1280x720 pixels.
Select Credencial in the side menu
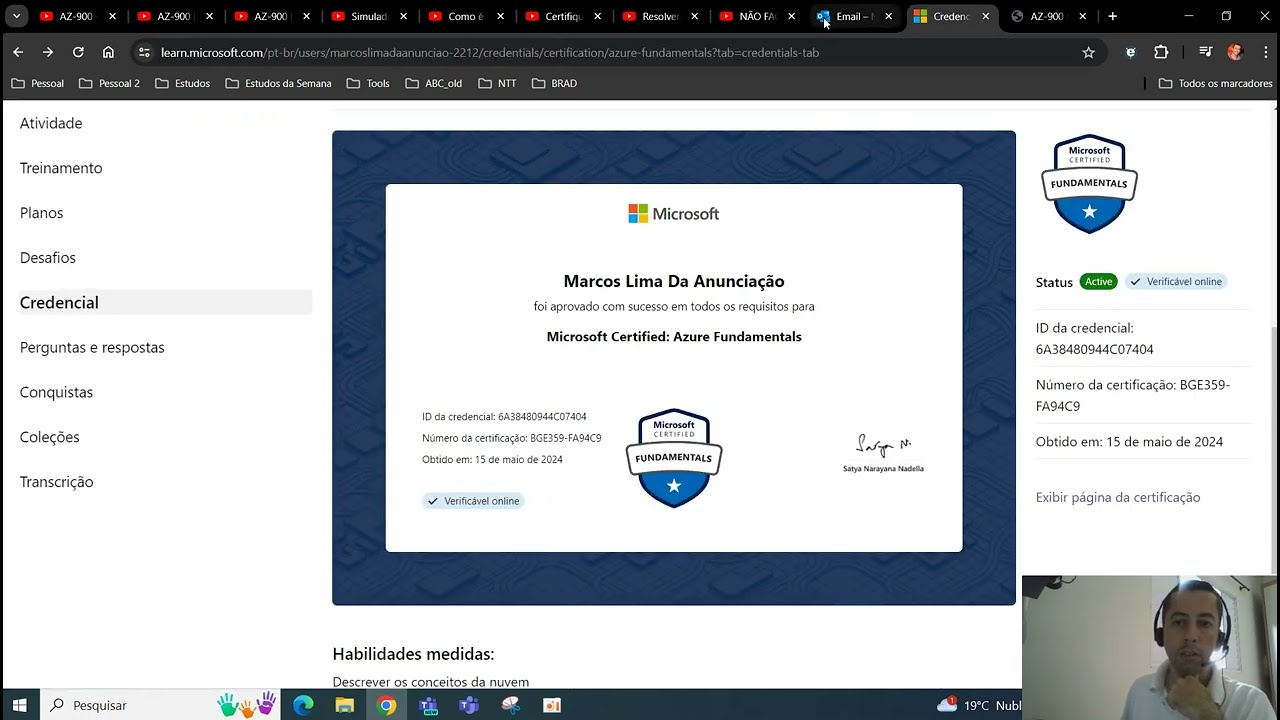pos(165,302)
